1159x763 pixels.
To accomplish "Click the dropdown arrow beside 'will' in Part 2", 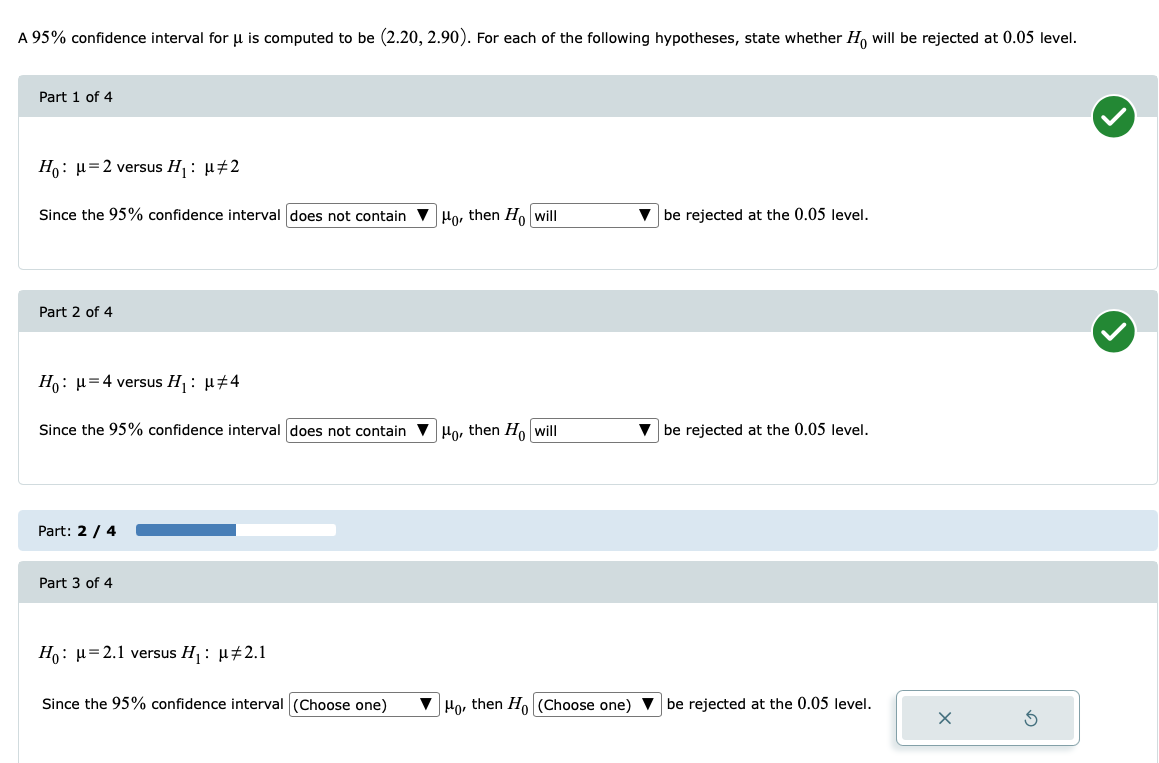I will 645,430.
